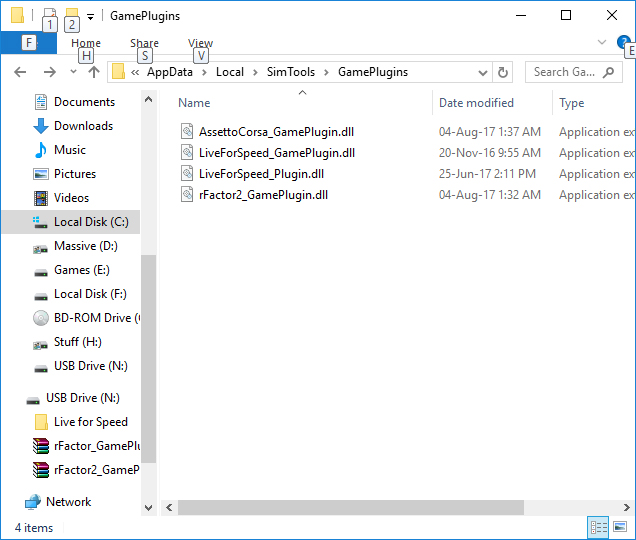
Task: Select Local Disk (C:) in the sidebar
Action: coord(71,222)
